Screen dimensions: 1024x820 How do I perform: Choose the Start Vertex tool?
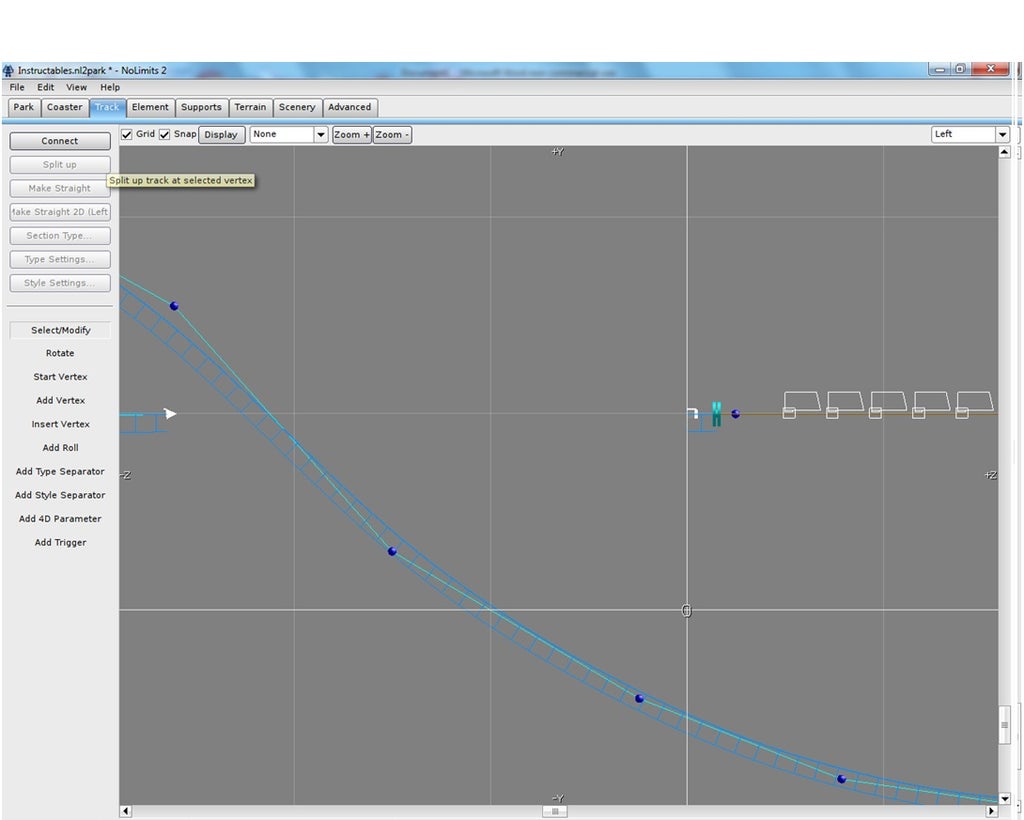point(60,377)
